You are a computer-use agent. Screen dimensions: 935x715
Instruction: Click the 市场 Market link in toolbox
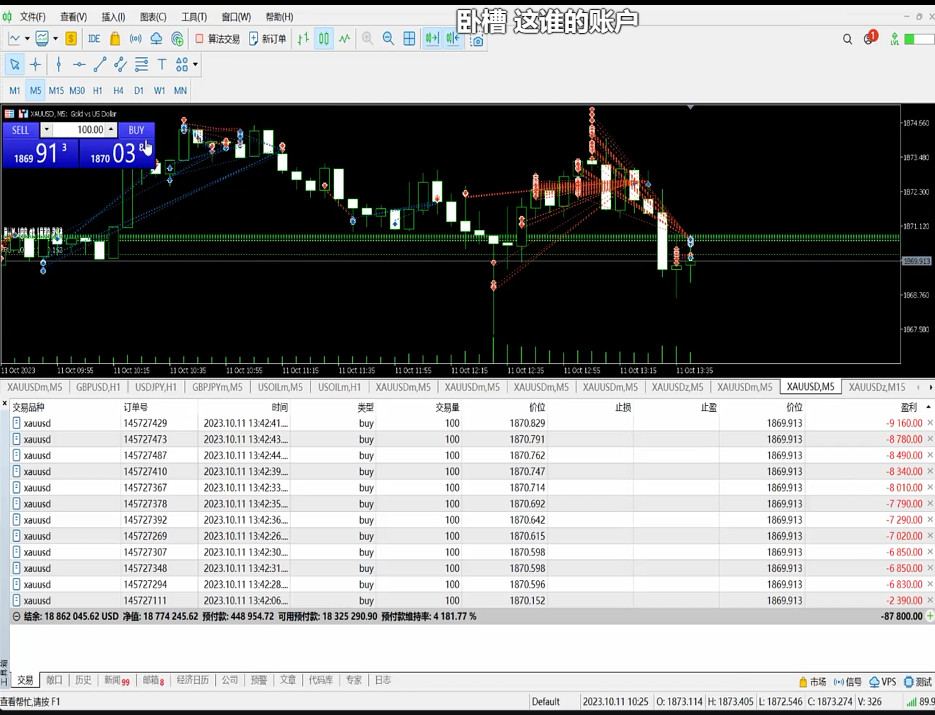[813, 682]
